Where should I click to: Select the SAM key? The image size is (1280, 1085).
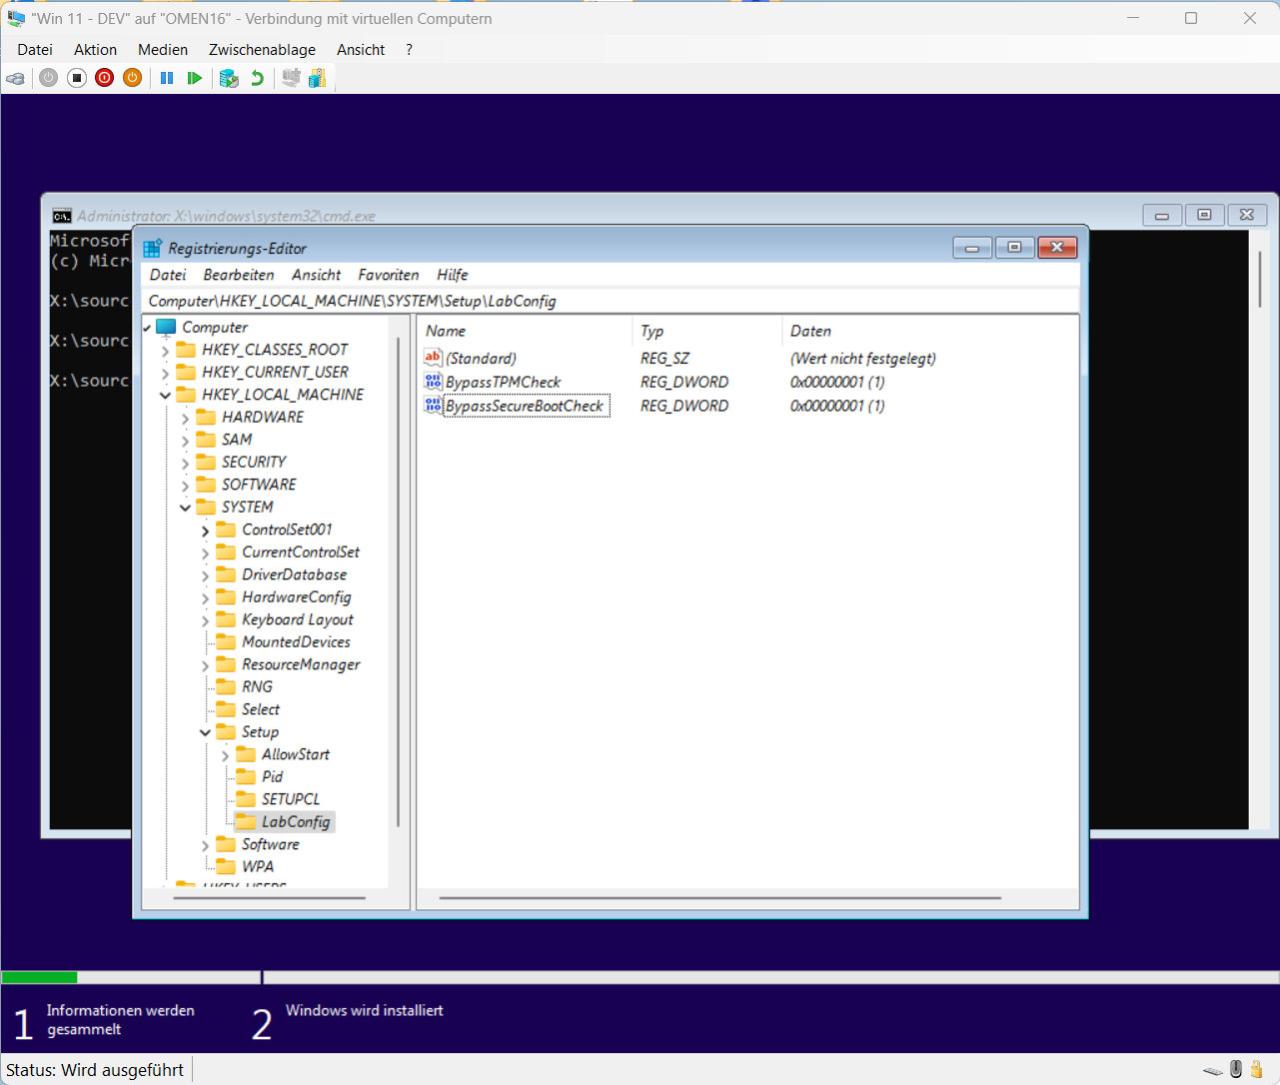coord(237,439)
